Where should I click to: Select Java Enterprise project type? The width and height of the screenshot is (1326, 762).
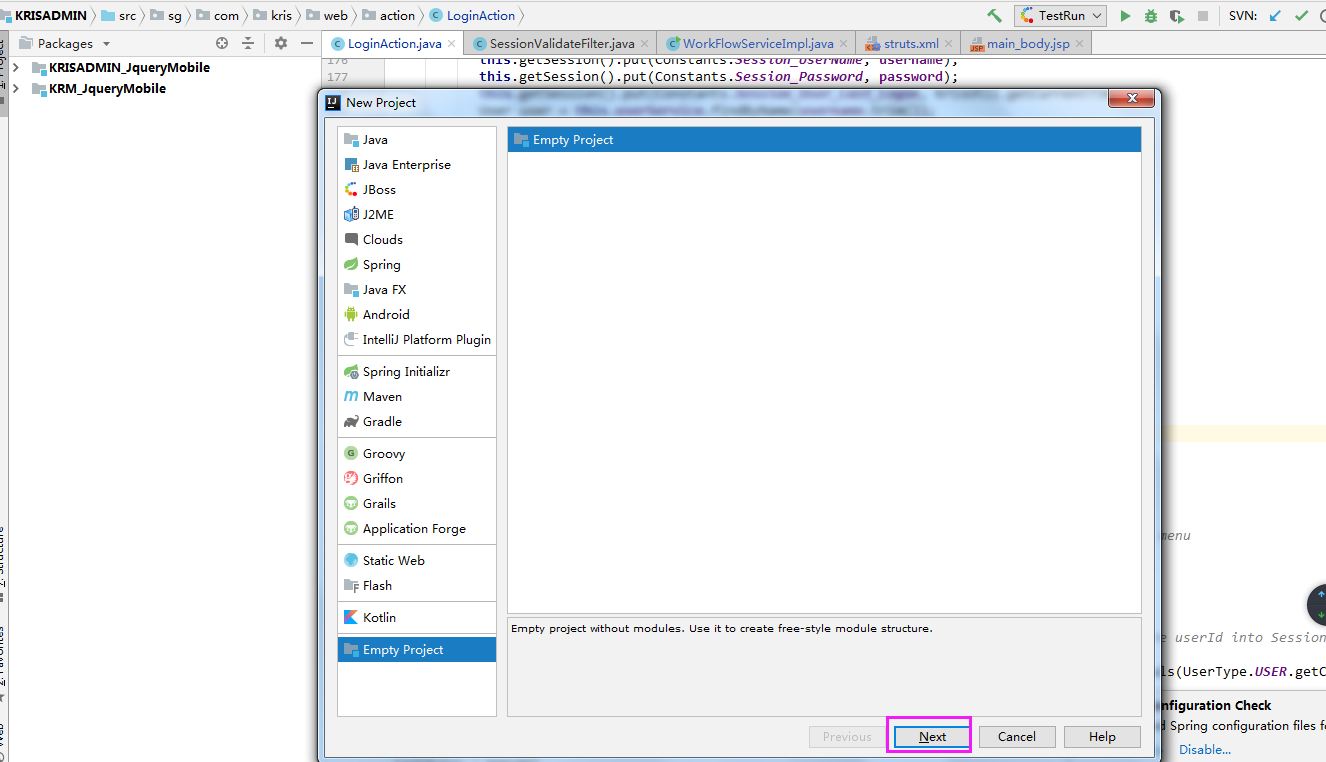point(417,164)
